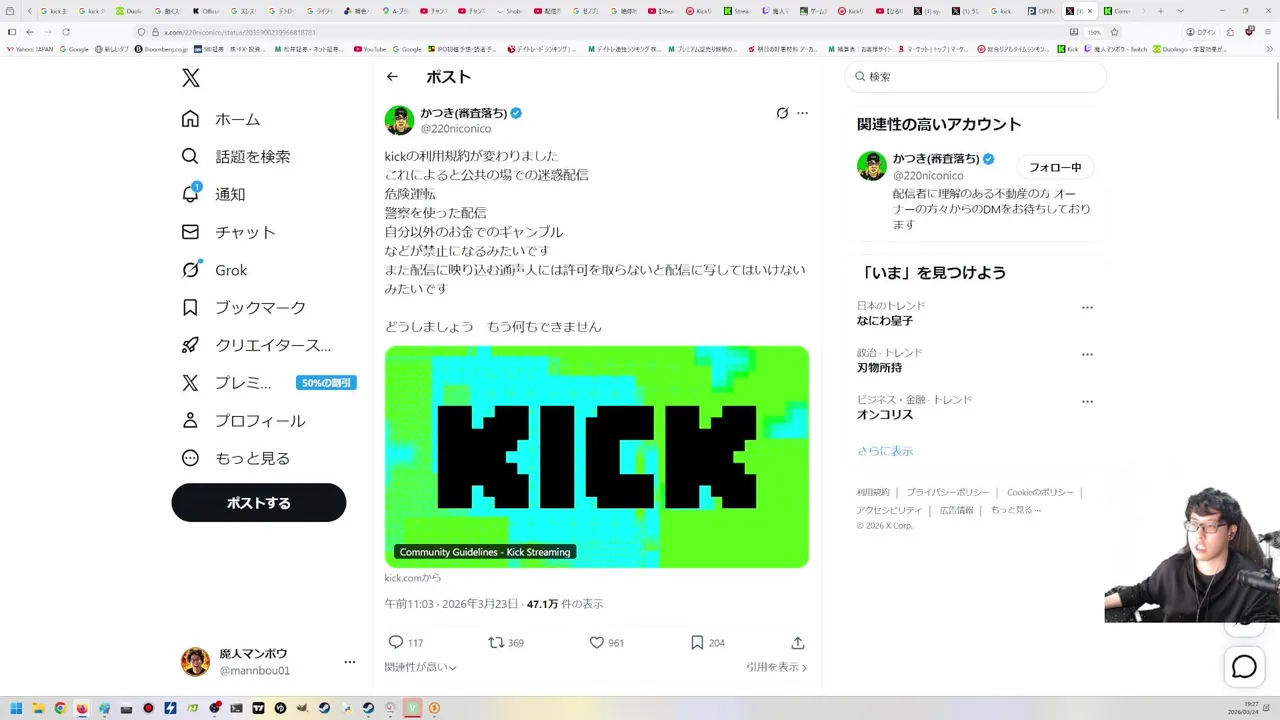This screenshot has width=1280, height=720.
Task: Open YouTube bookmark in bookmarks bar
Action: tap(369, 49)
